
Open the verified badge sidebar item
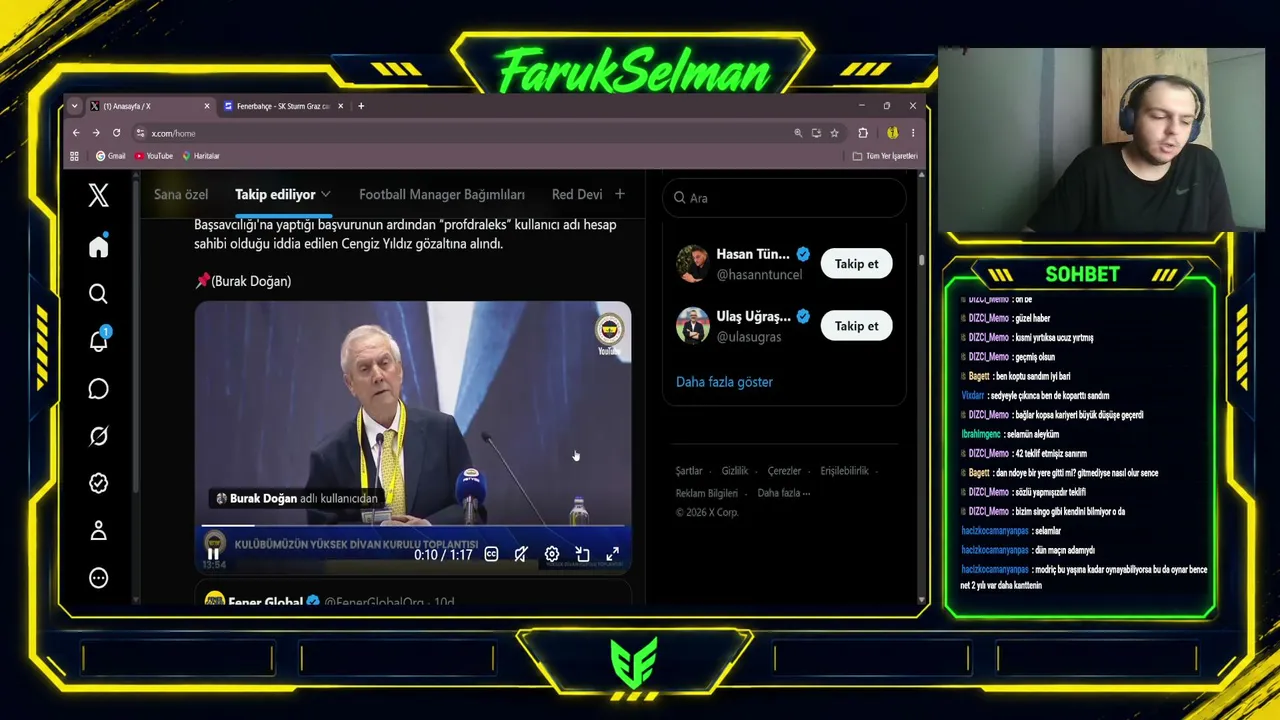click(x=98, y=483)
